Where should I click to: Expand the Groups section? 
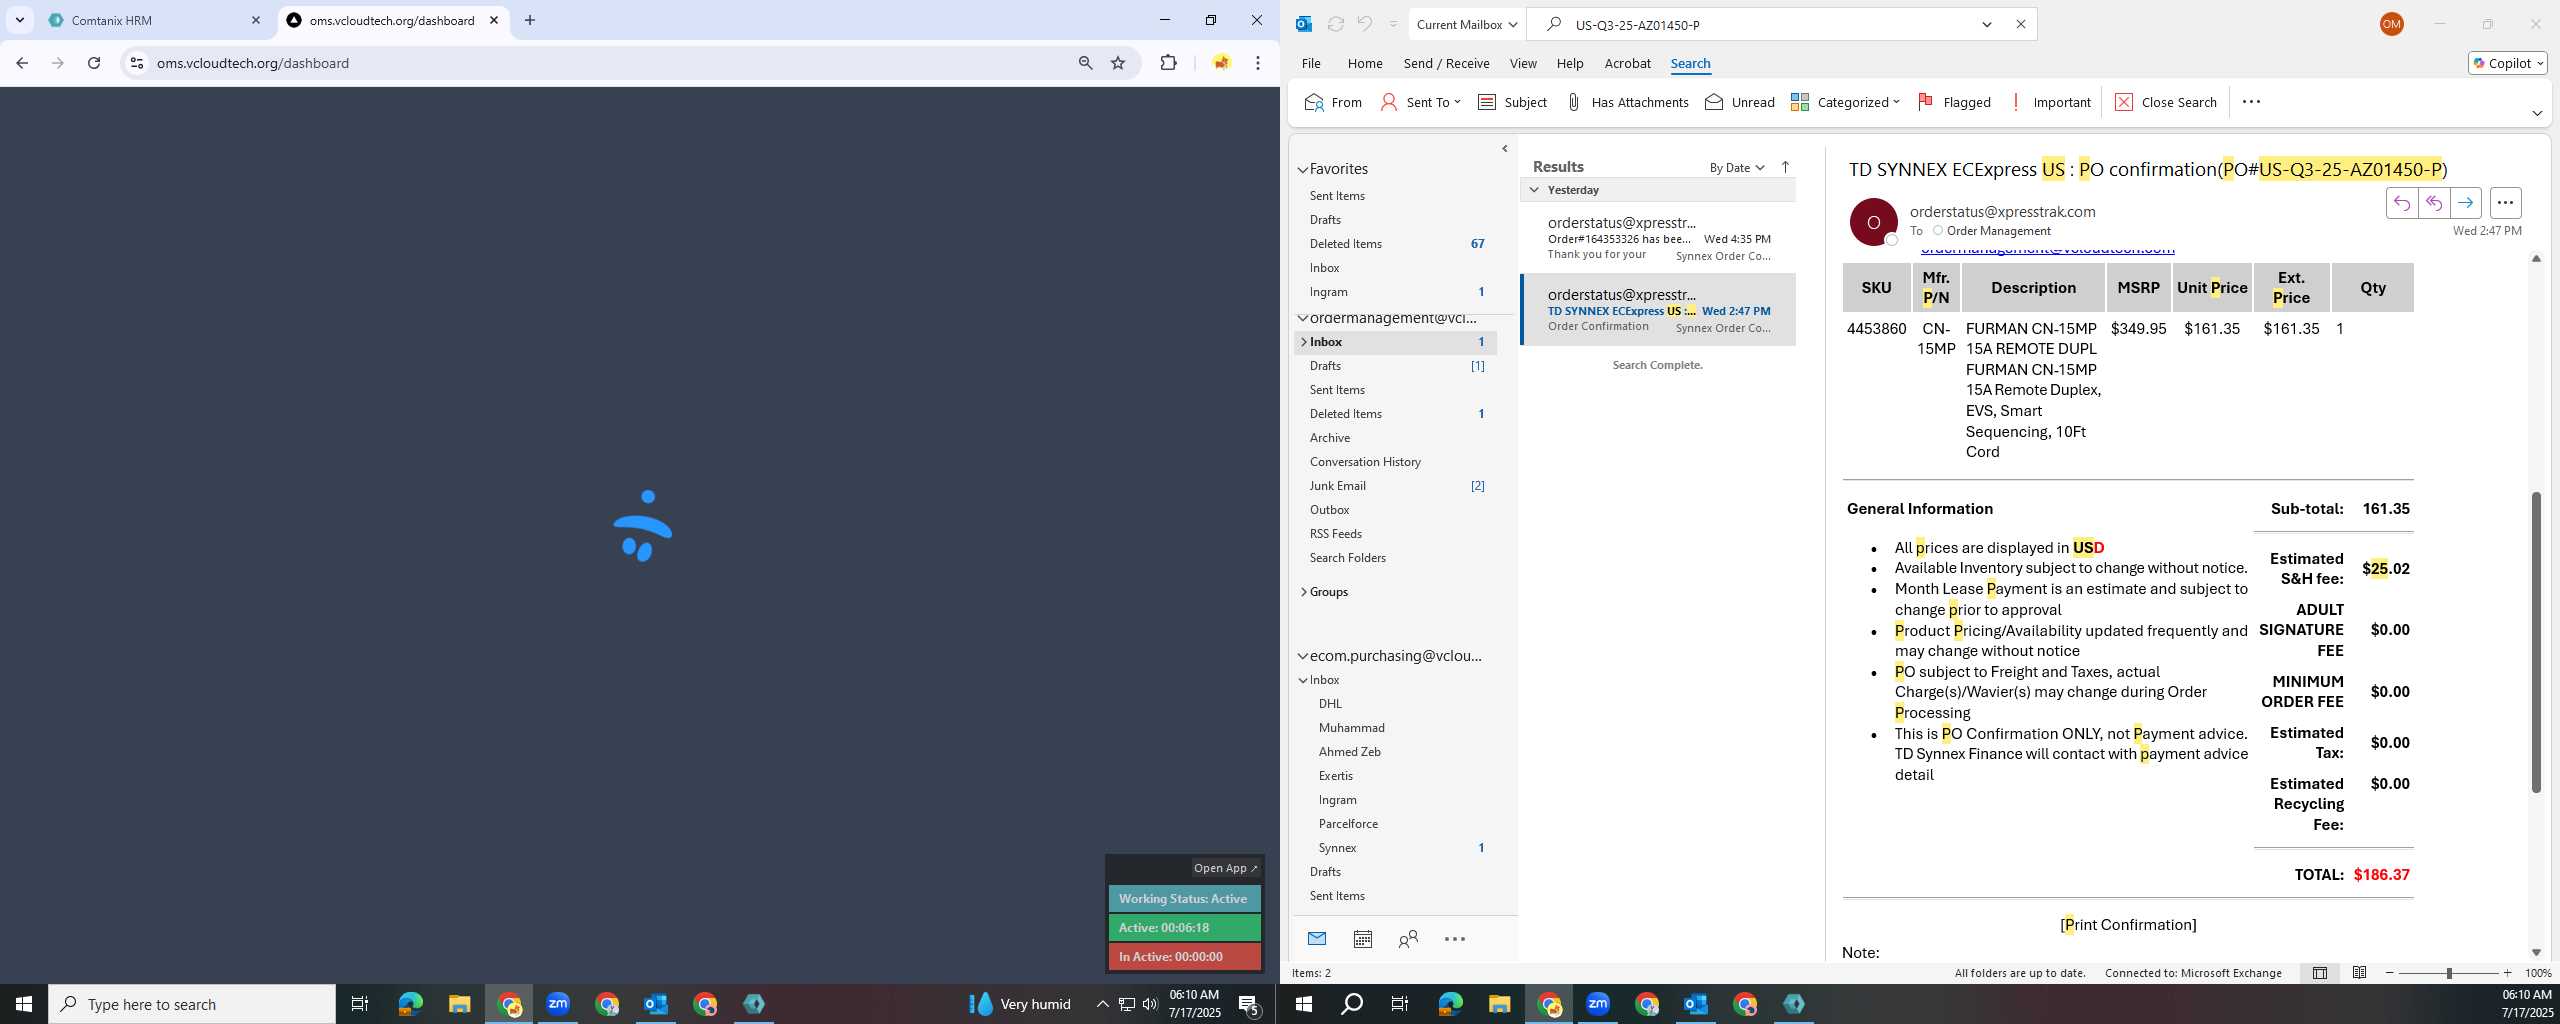click(x=1303, y=592)
